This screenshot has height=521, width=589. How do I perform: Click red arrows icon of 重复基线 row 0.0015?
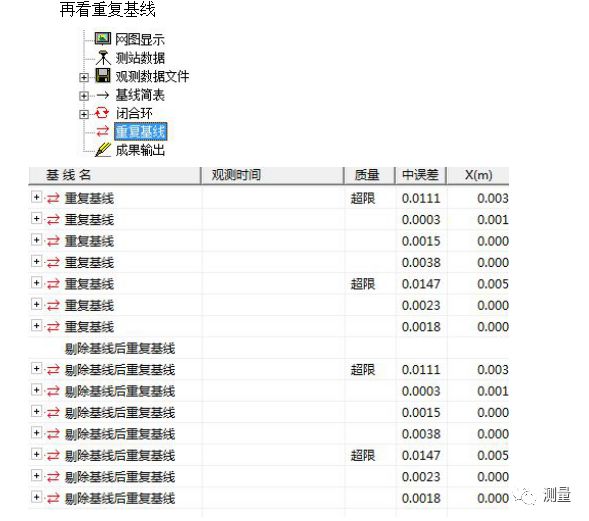click(x=53, y=241)
